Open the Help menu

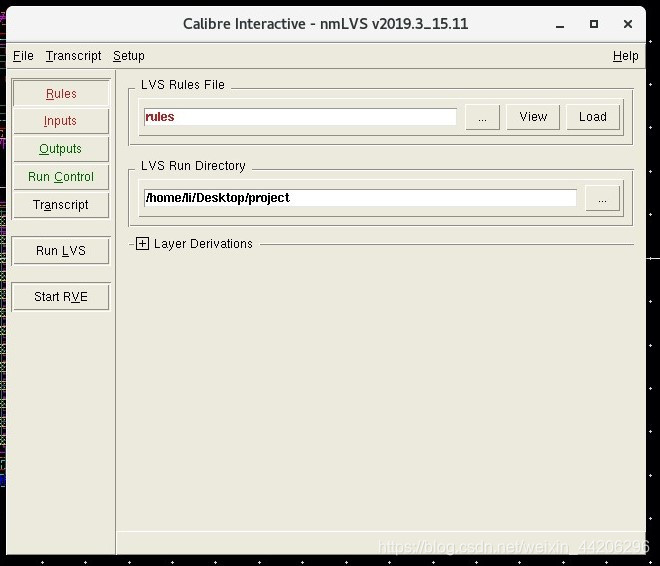(625, 56)
